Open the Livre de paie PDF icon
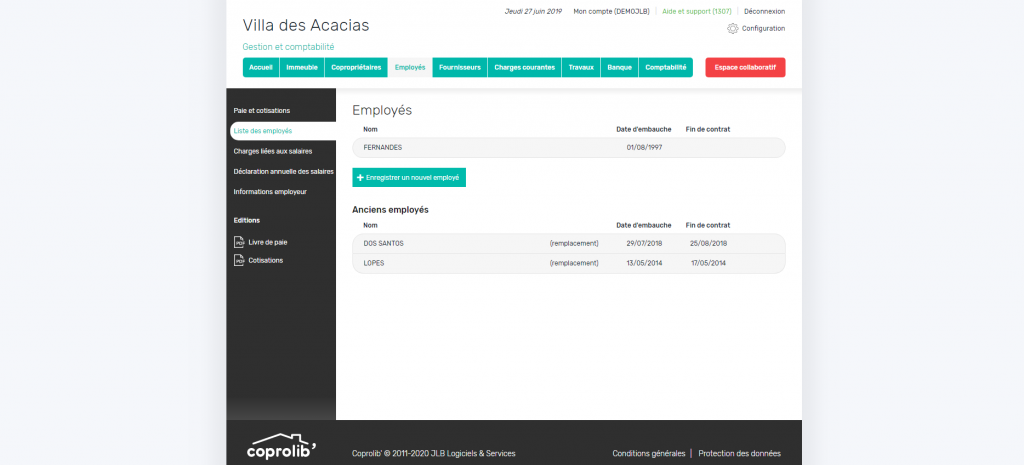Viewport: 1024px width, 465px height. [x=239, y=242]
